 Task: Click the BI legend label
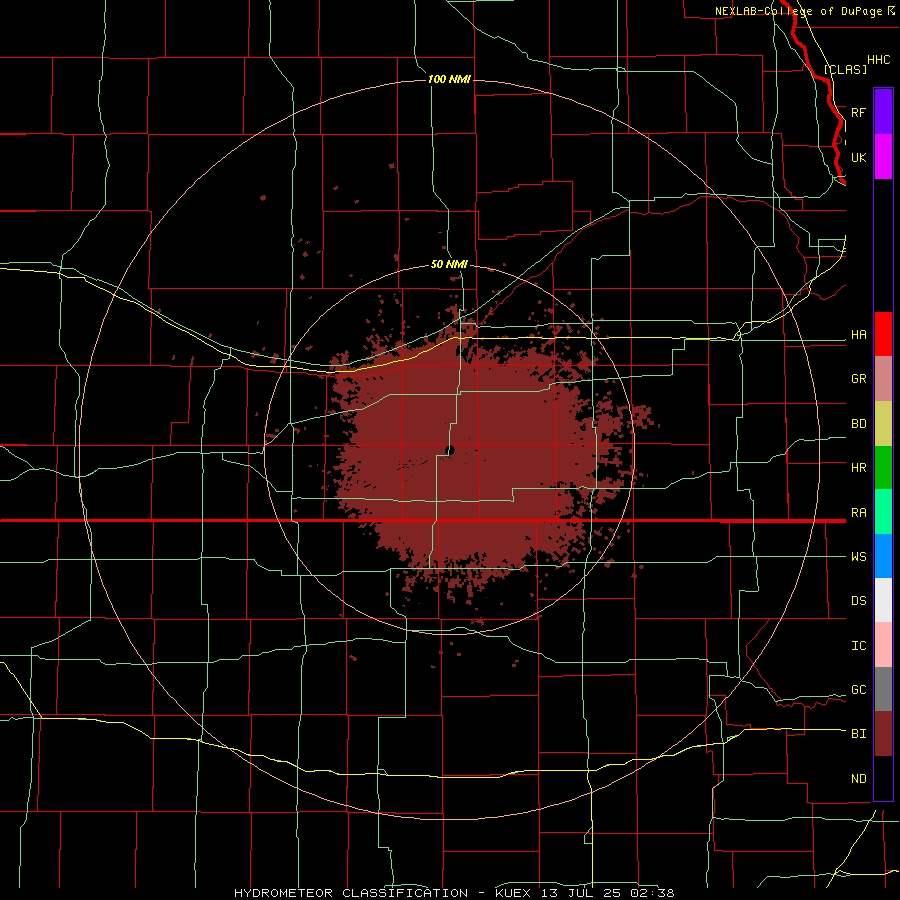(x=858, y=734)
